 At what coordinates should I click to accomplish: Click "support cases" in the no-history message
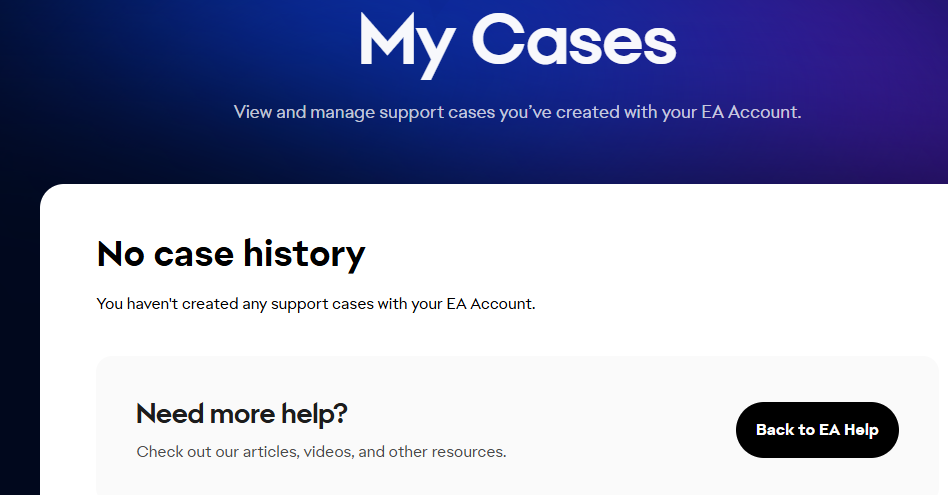tap(323, 303)
